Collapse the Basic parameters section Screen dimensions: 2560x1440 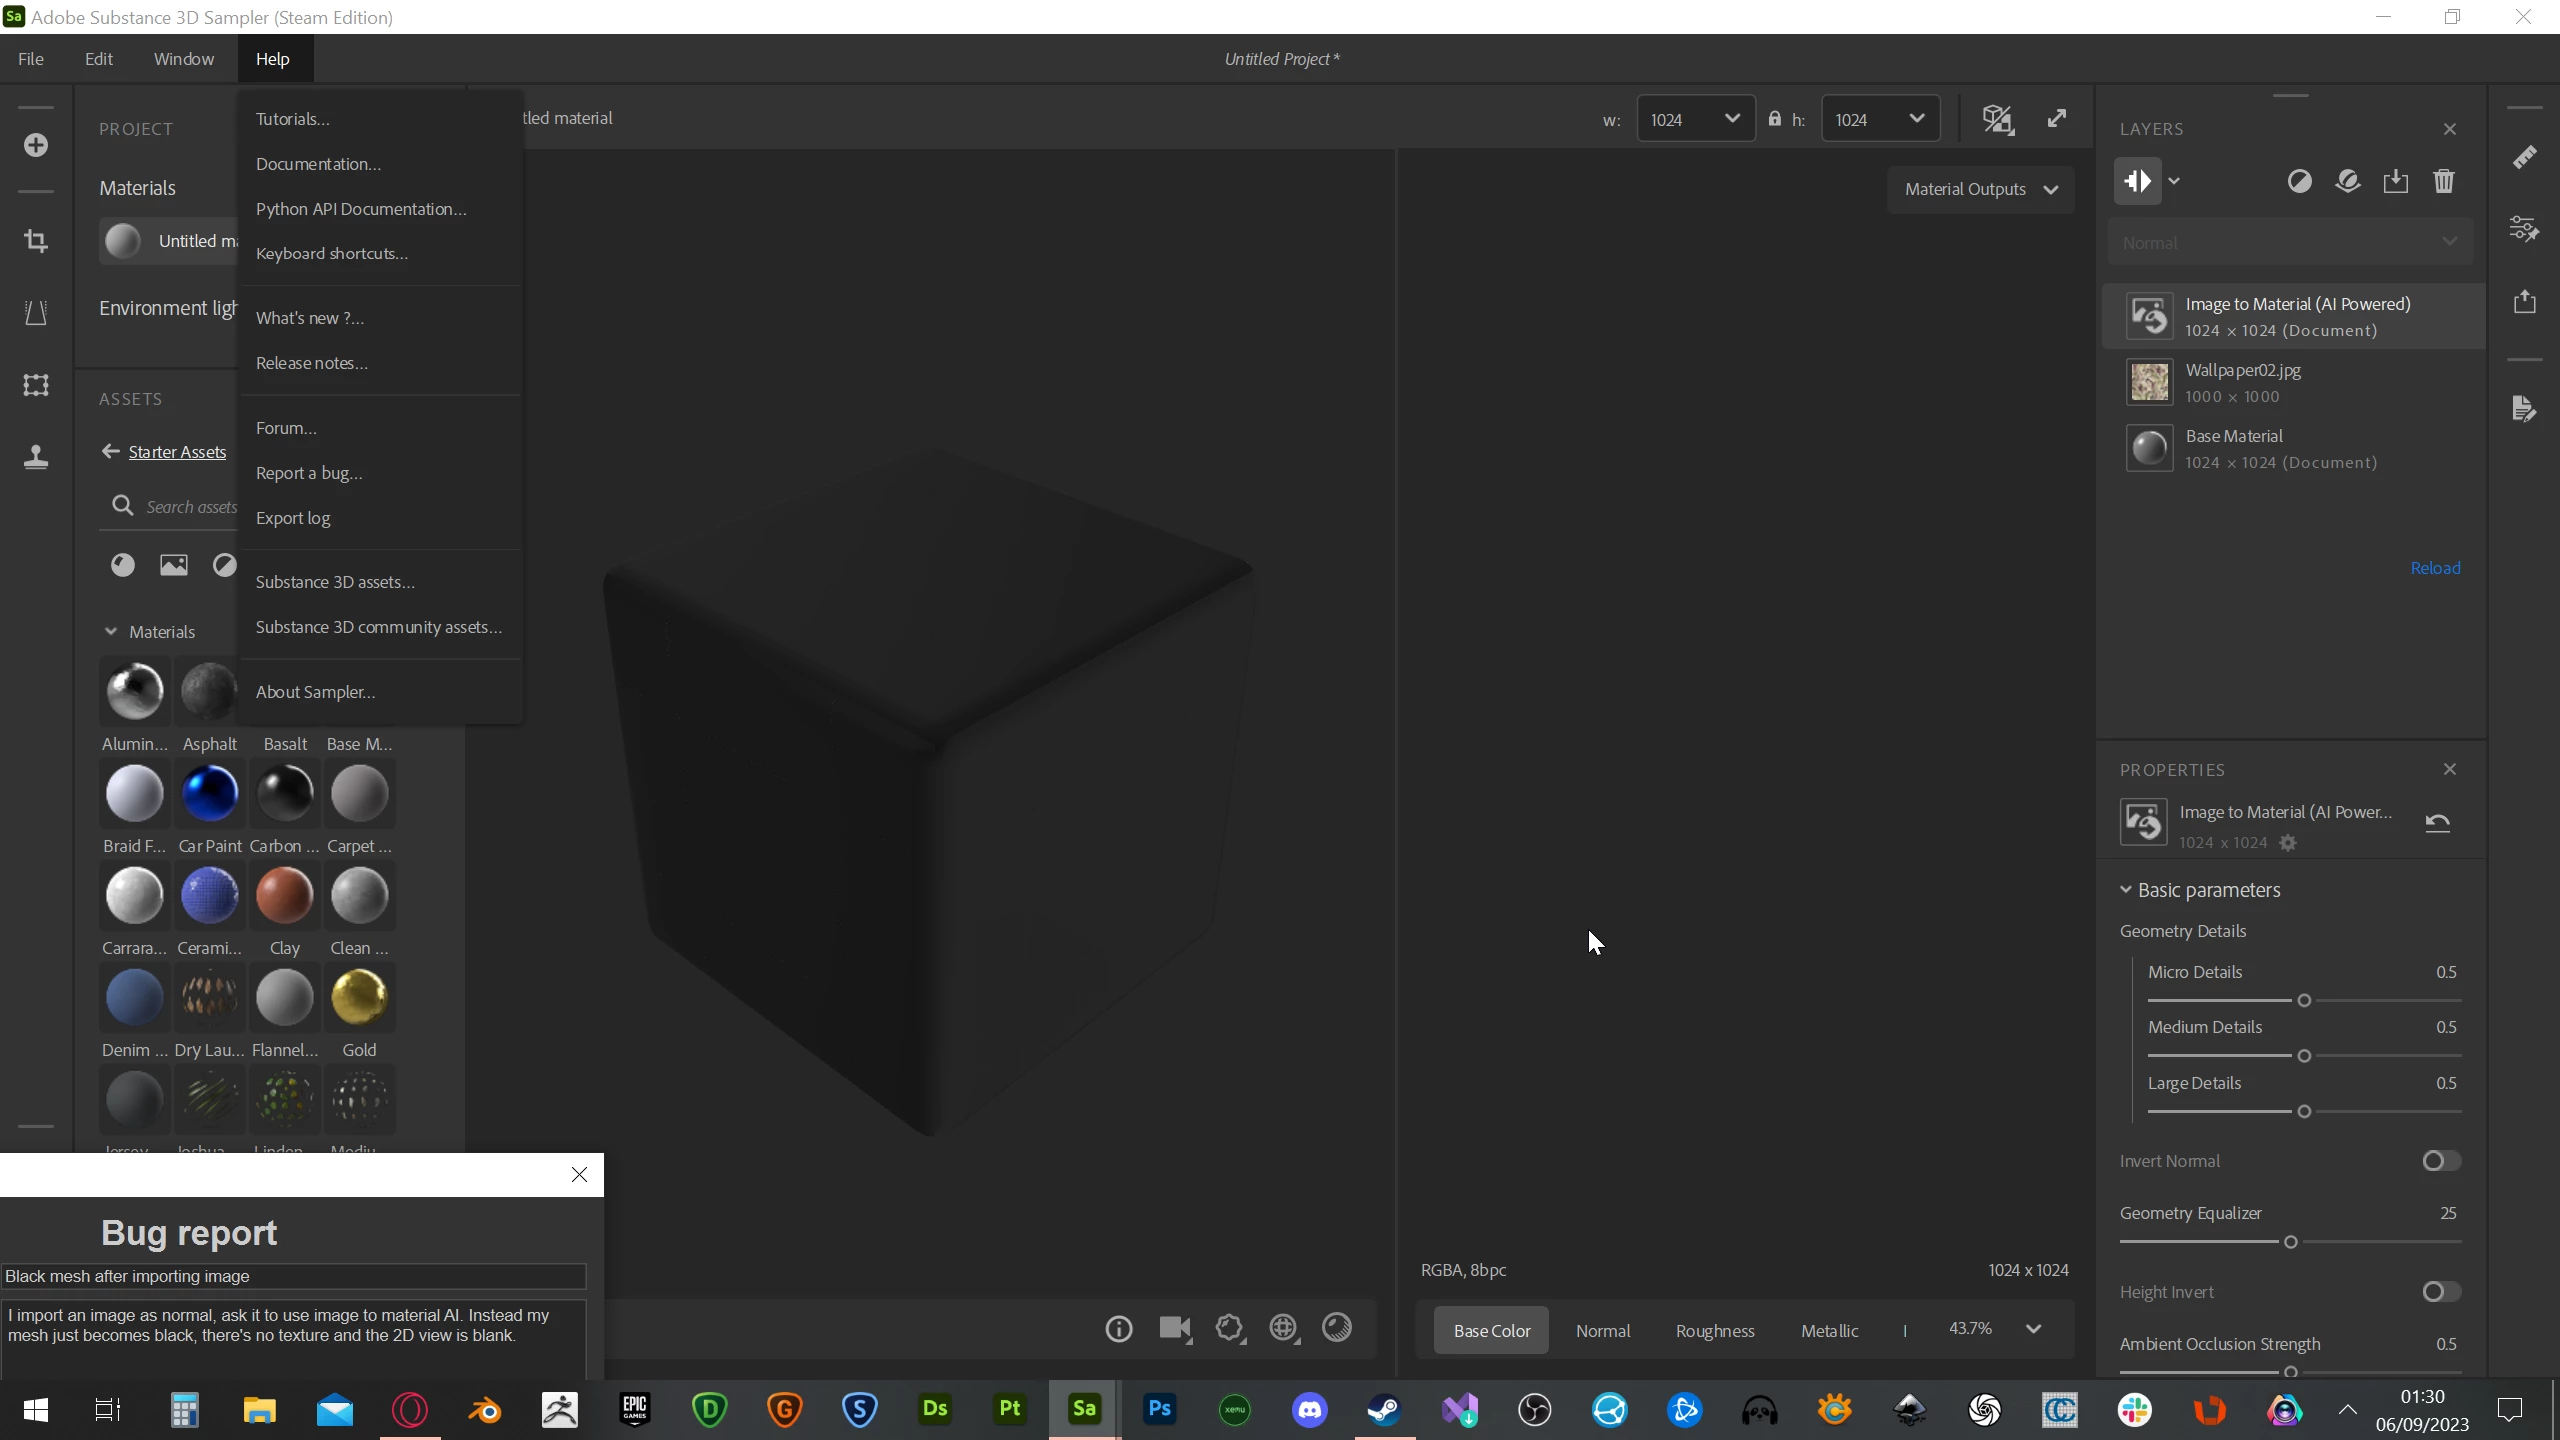coord(2126,890)
